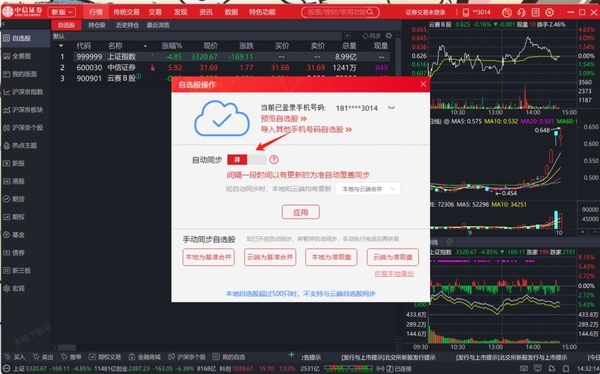600x374 pixels.
Task: Open 新三板 in the sidebar
Action: pyautogui.click(x=18, y=271)
